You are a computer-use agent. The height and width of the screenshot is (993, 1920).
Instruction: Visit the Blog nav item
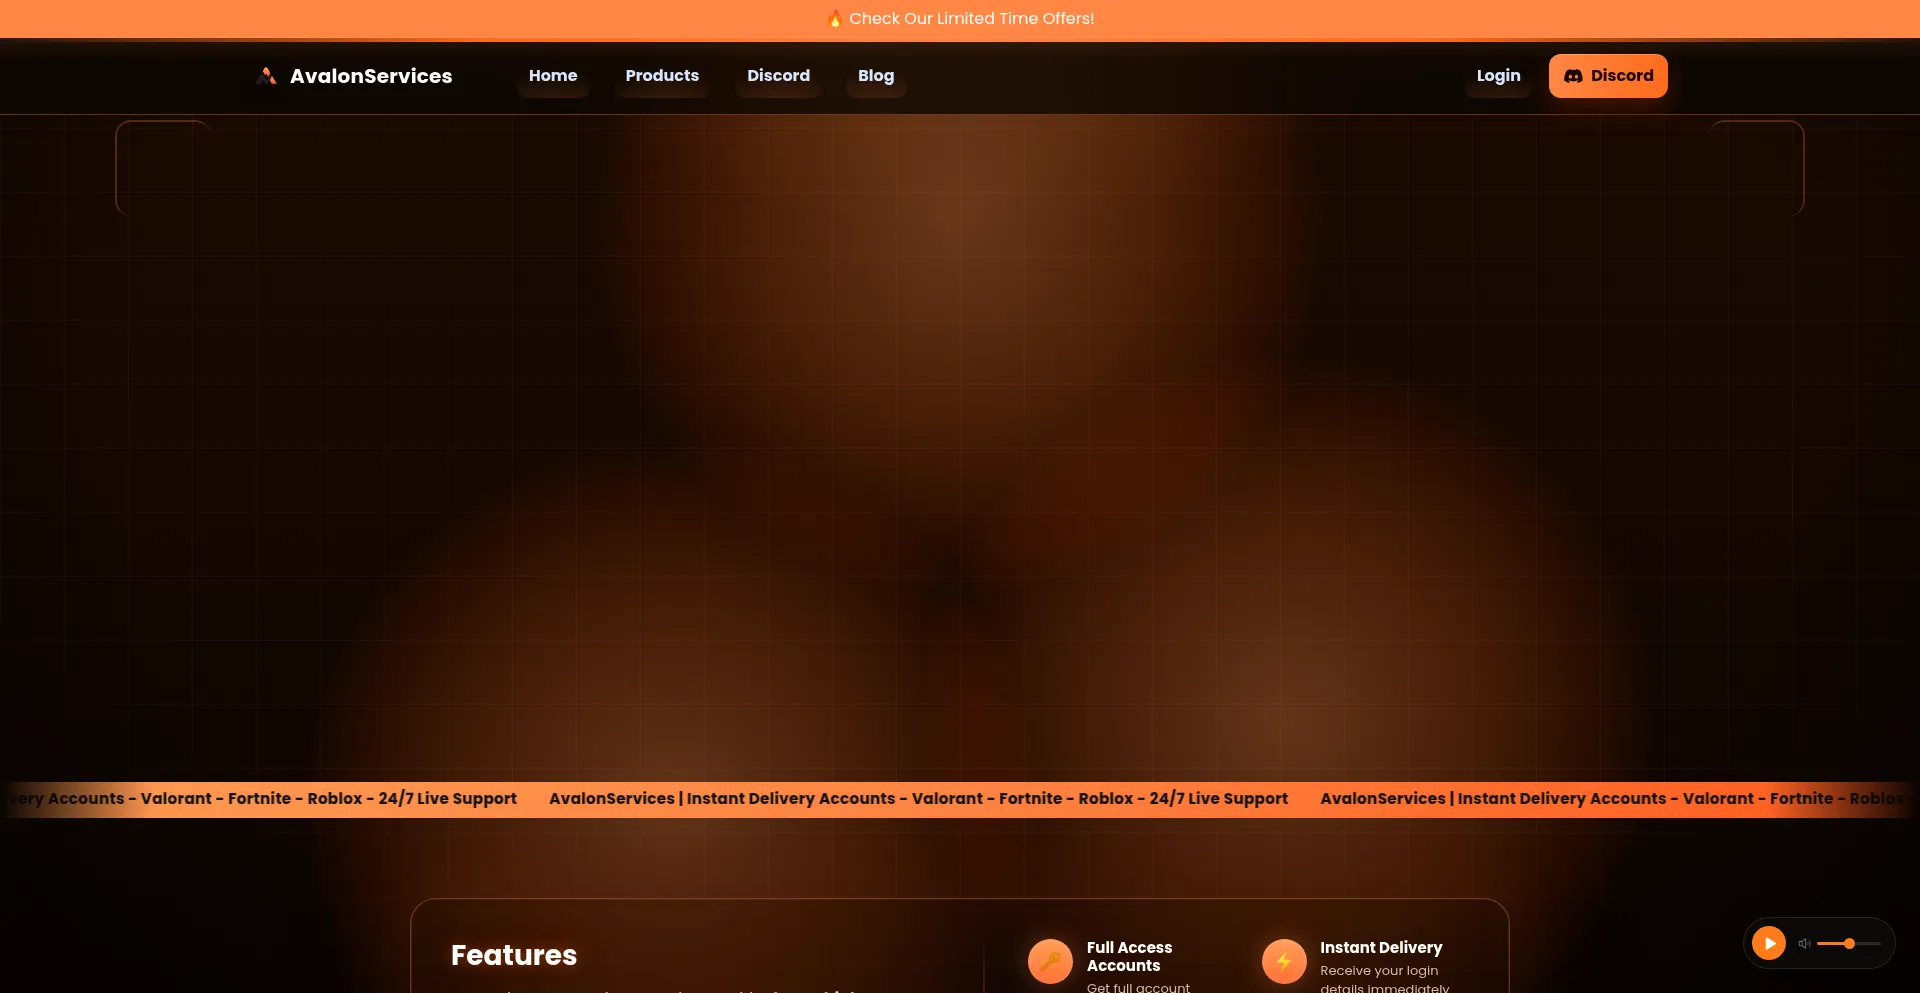click(876, 76)
